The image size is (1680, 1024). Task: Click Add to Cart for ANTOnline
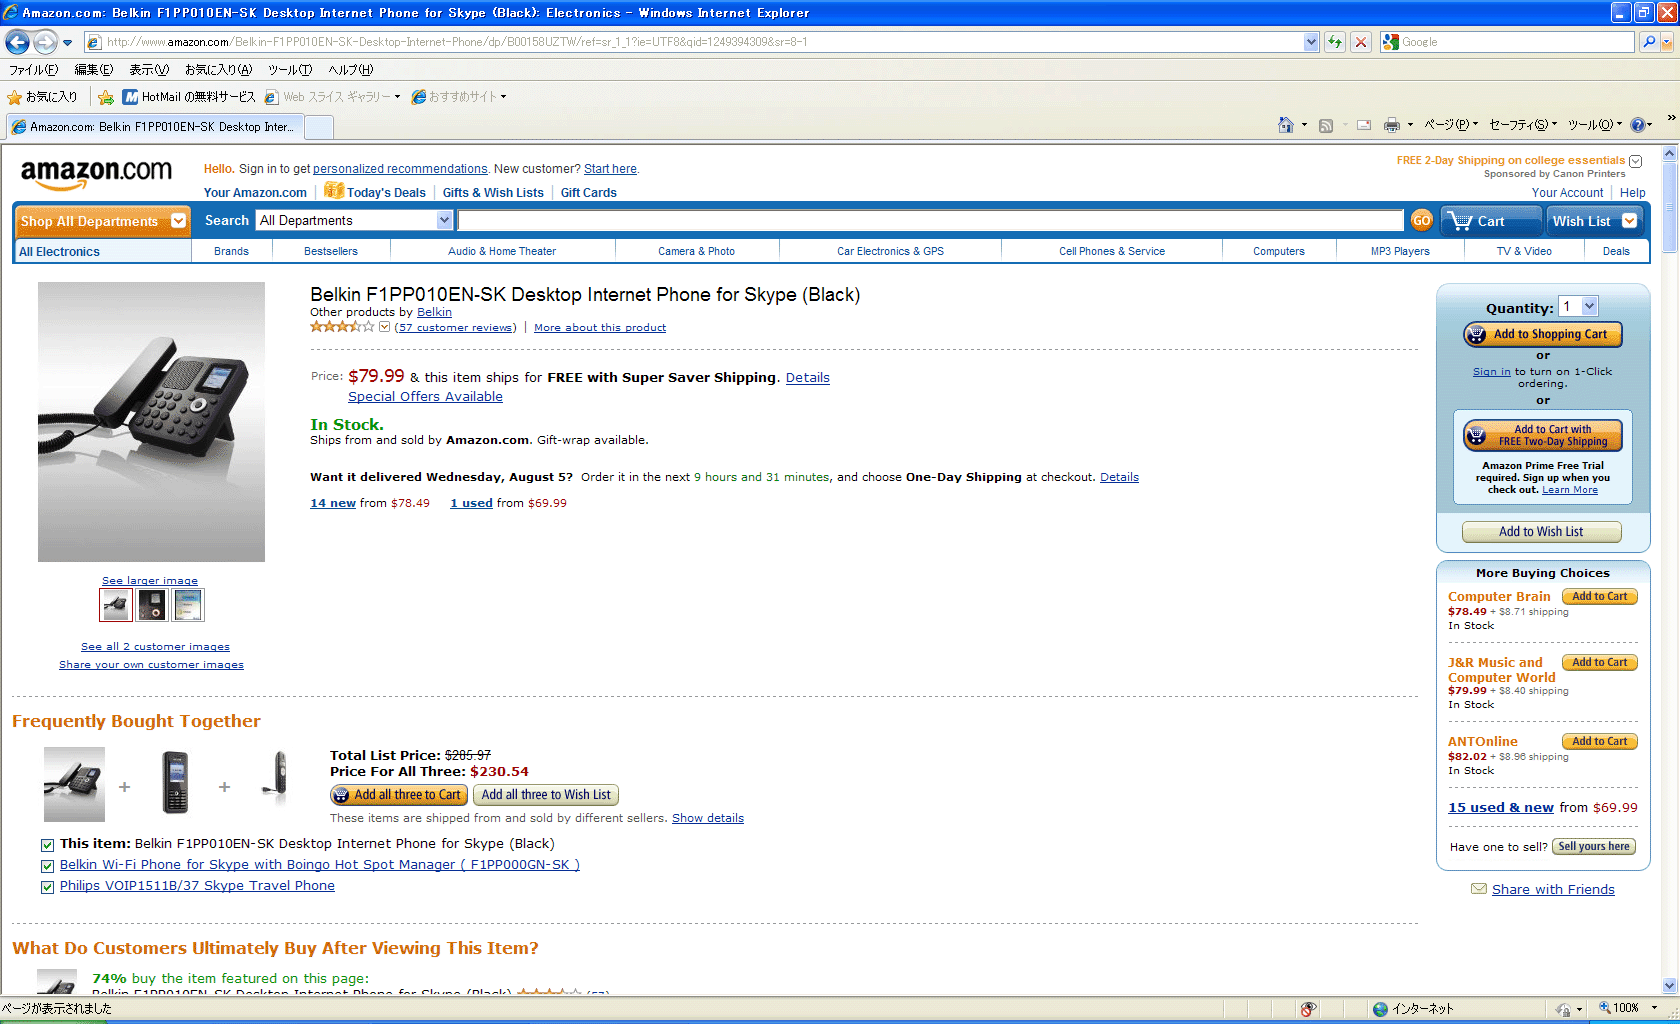(1599, 742)
